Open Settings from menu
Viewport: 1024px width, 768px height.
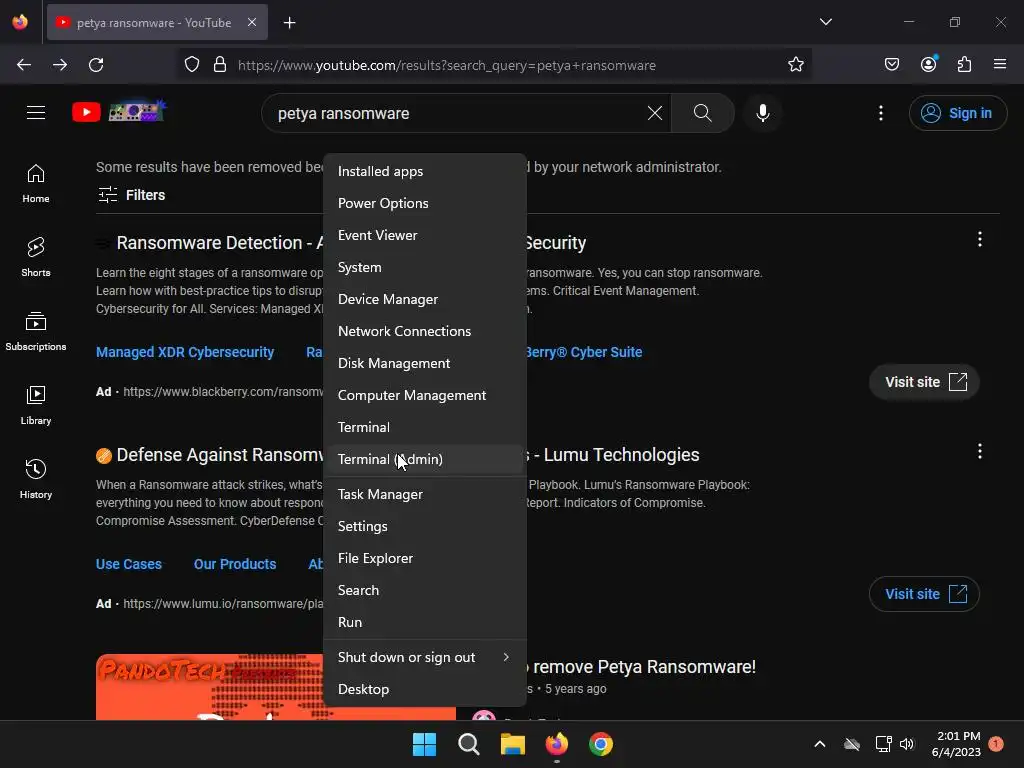[424, 526]
